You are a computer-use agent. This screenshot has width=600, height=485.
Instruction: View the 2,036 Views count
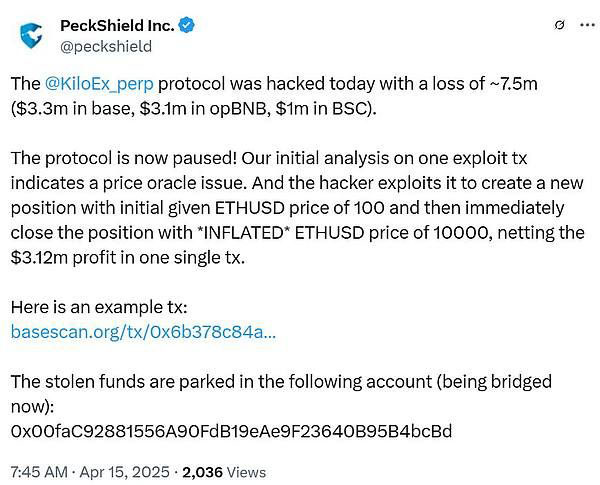[x=224, y=472]
